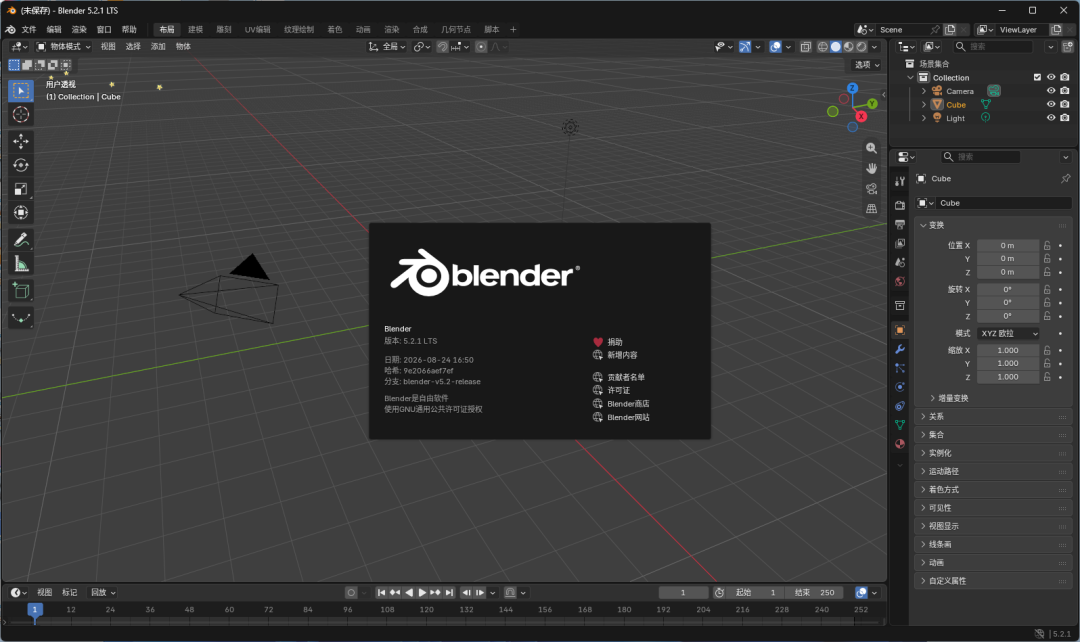1080x642 pixels.
Task: Expand the Delta Transform section
Action: click(x=948, y=398)
